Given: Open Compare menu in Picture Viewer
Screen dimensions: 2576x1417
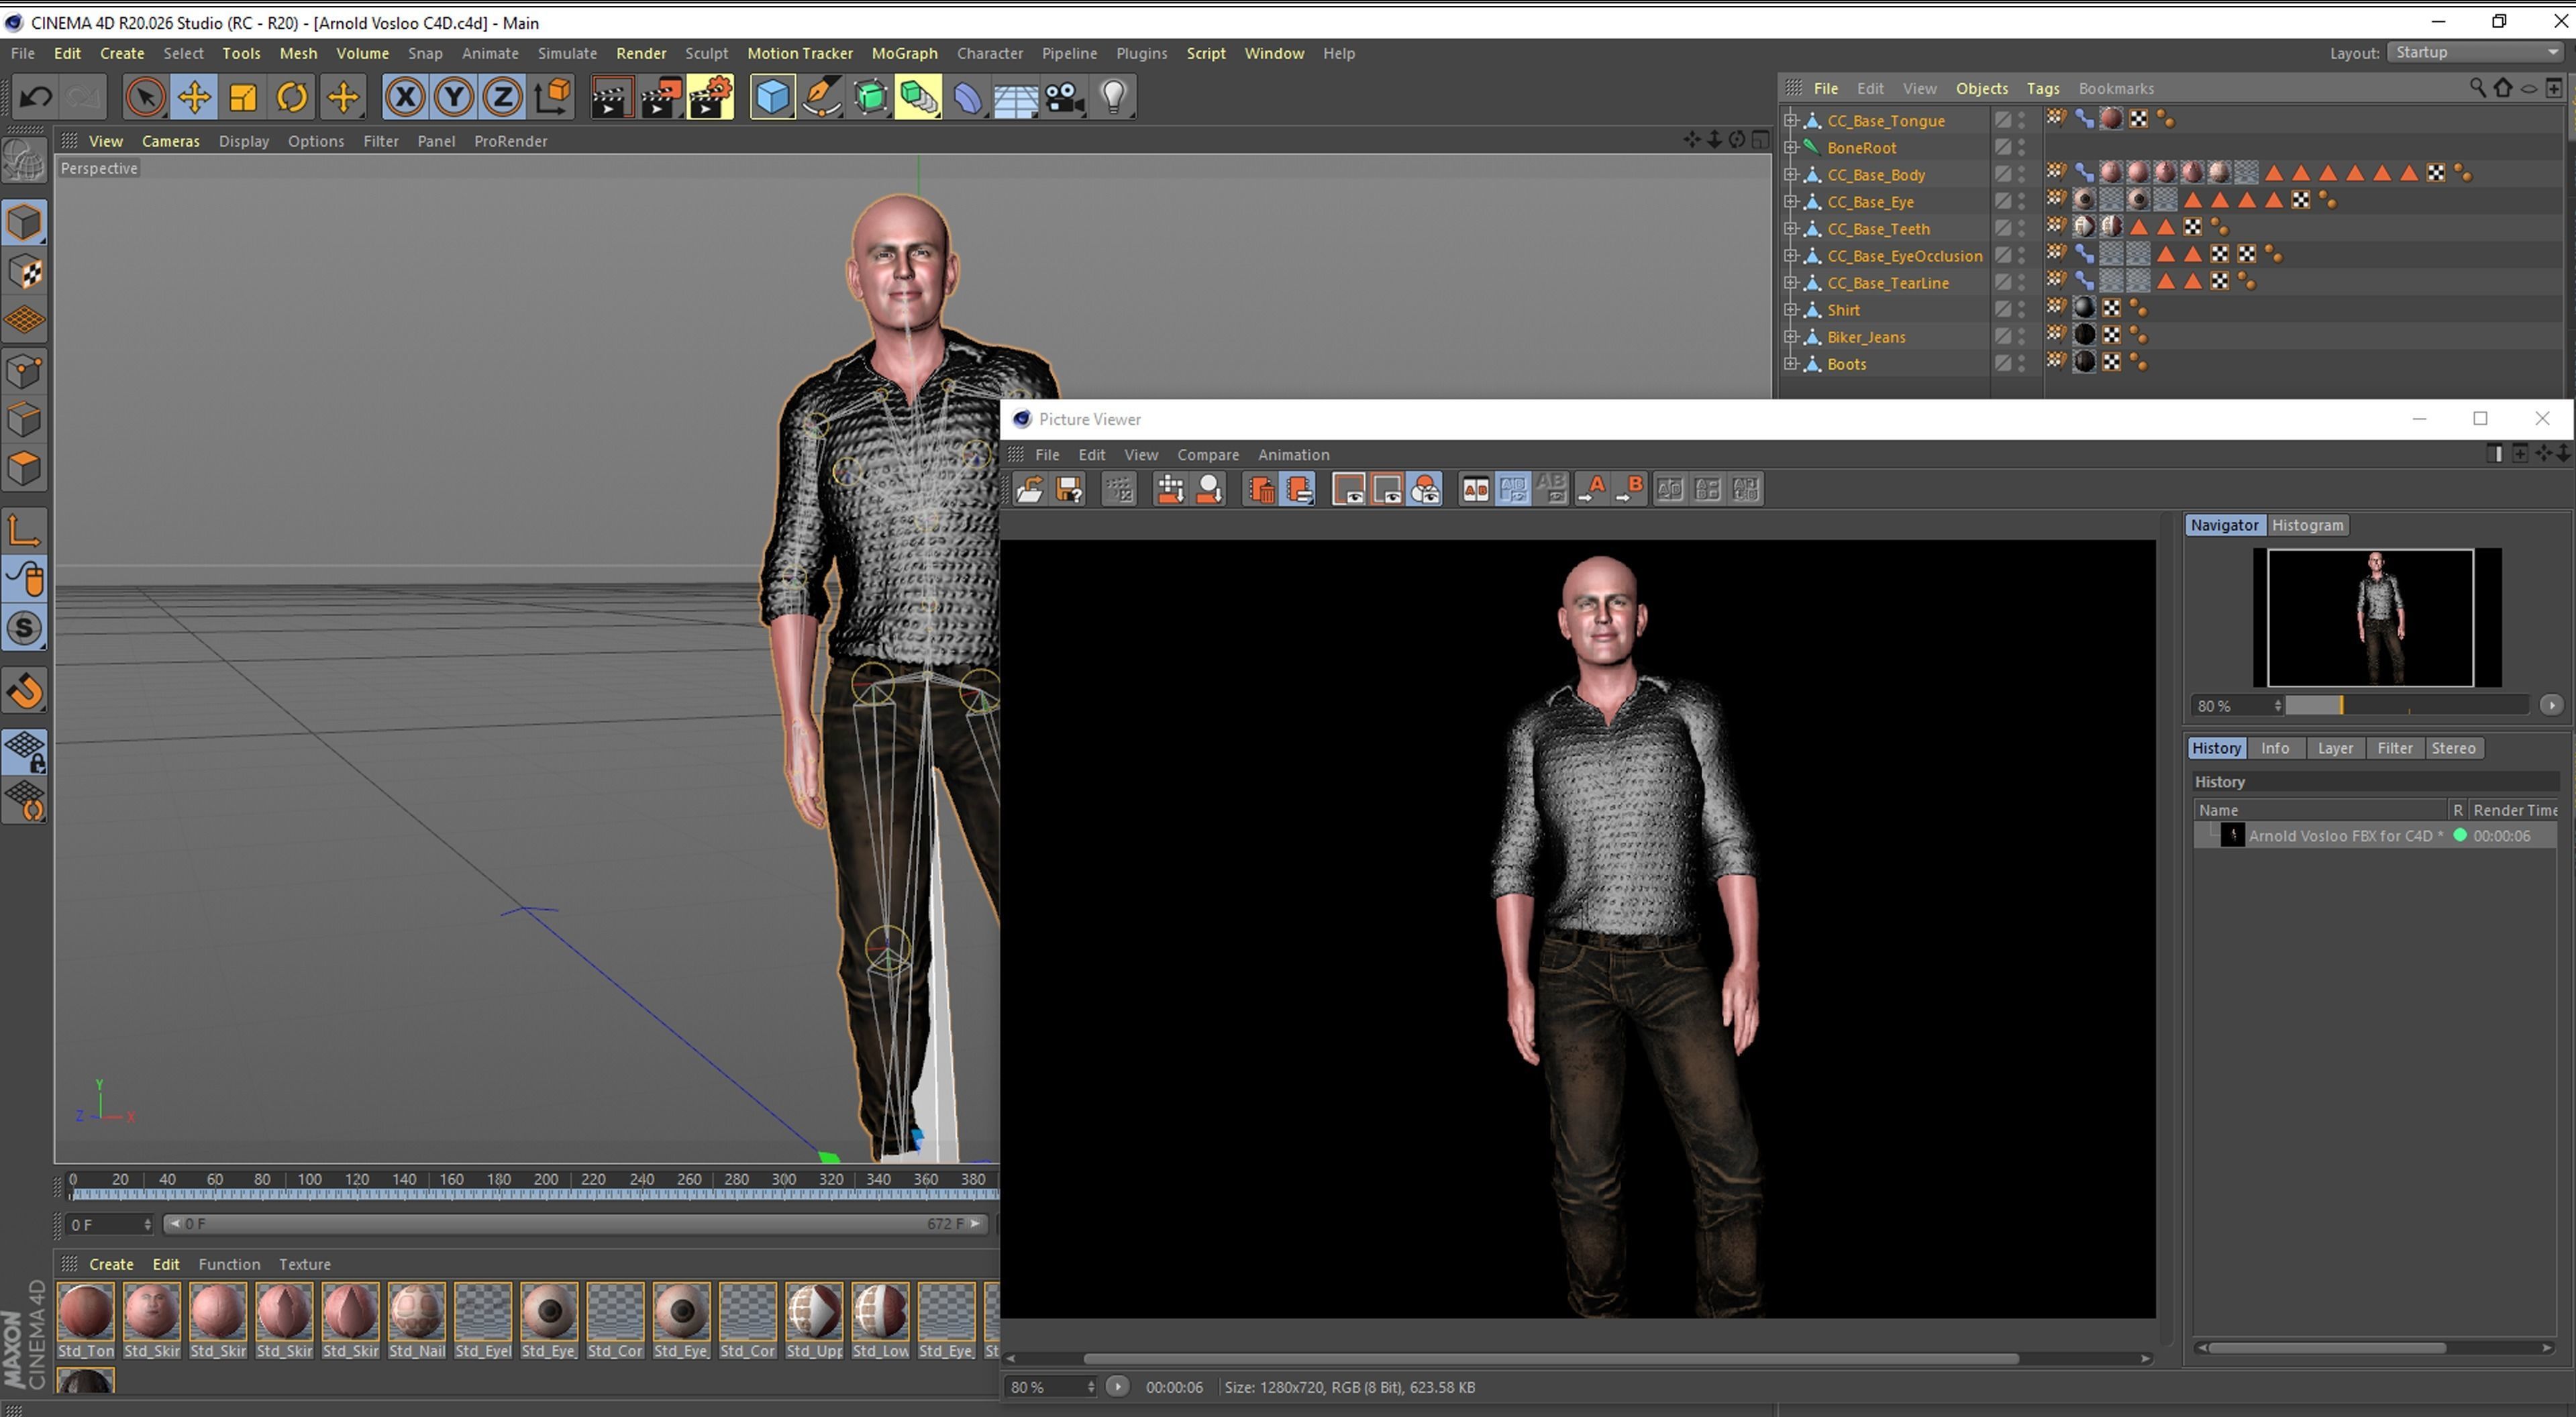Looking at the screenshot, I should pos(1207,454).
